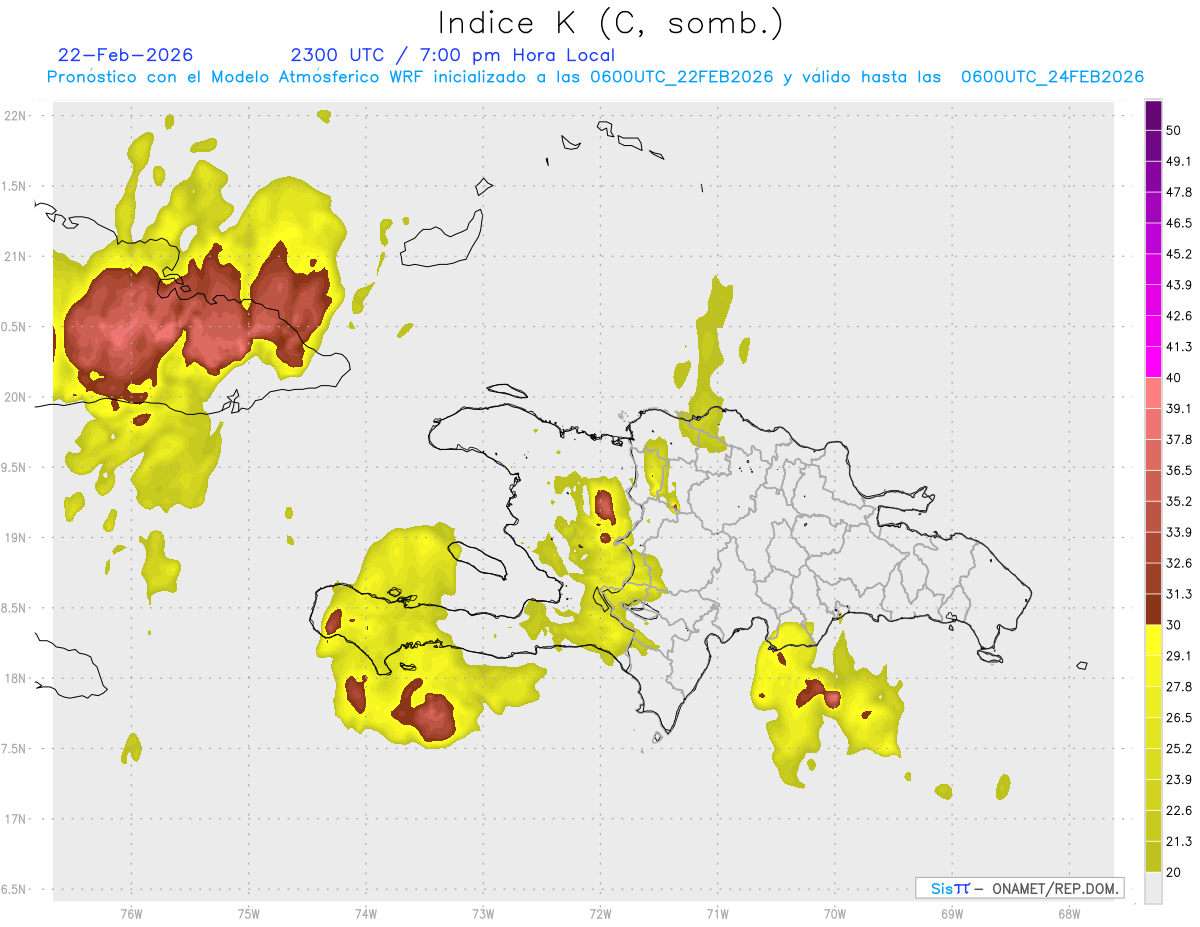Click the '40' colorbar value
Image resolution: width=1200 pixels, height=927 pixels.
point(1174,377)
